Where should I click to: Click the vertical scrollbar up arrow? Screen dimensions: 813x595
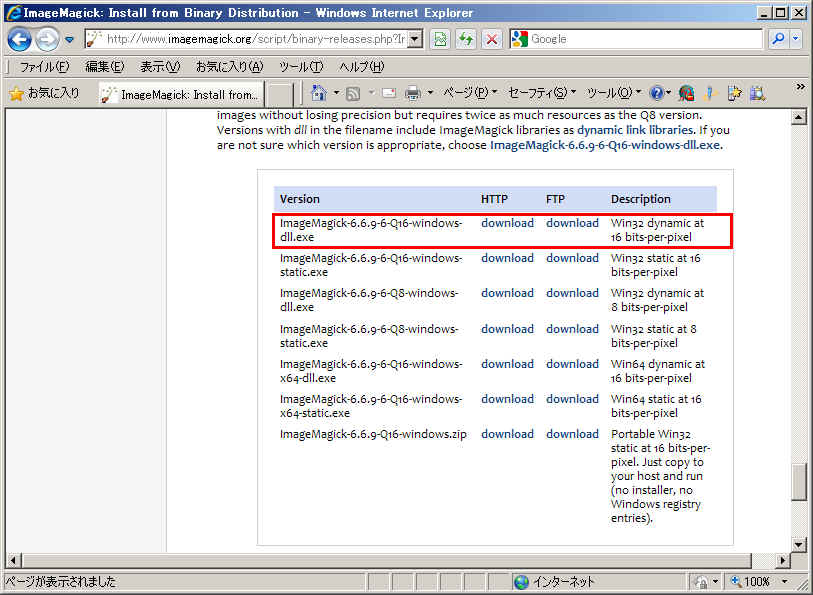799,118
